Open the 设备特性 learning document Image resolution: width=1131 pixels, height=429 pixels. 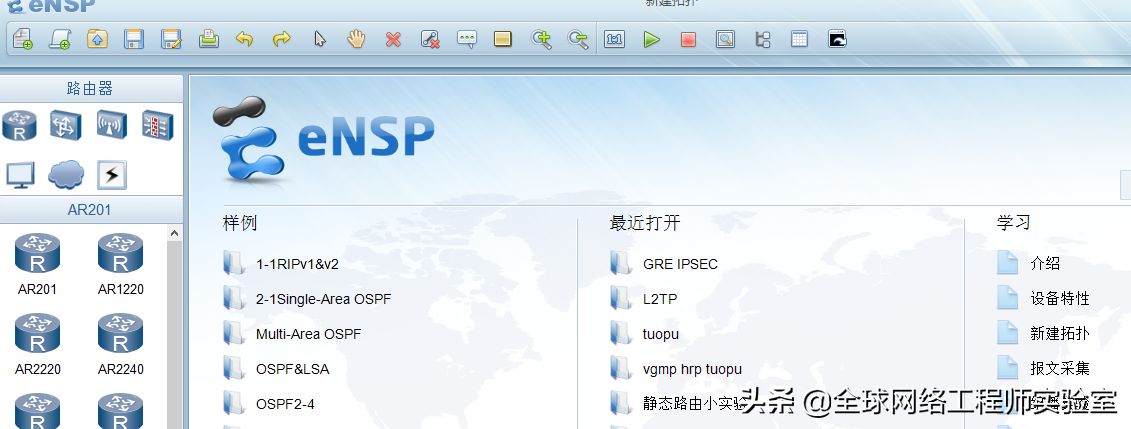coord(1059,299)
